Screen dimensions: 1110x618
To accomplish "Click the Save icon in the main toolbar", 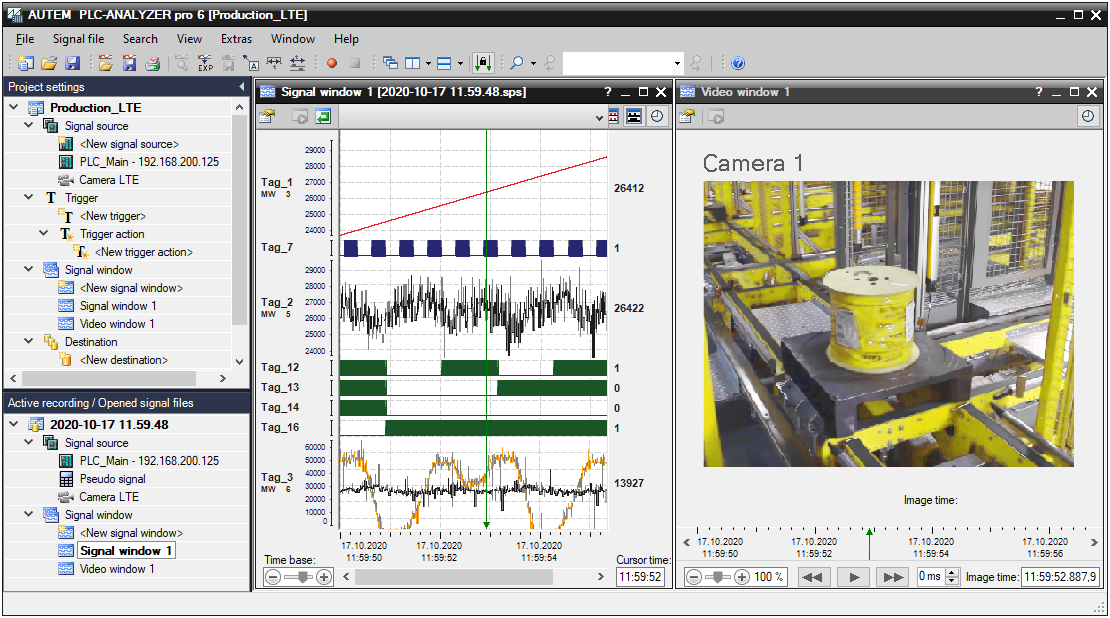I will click(73, 62).
